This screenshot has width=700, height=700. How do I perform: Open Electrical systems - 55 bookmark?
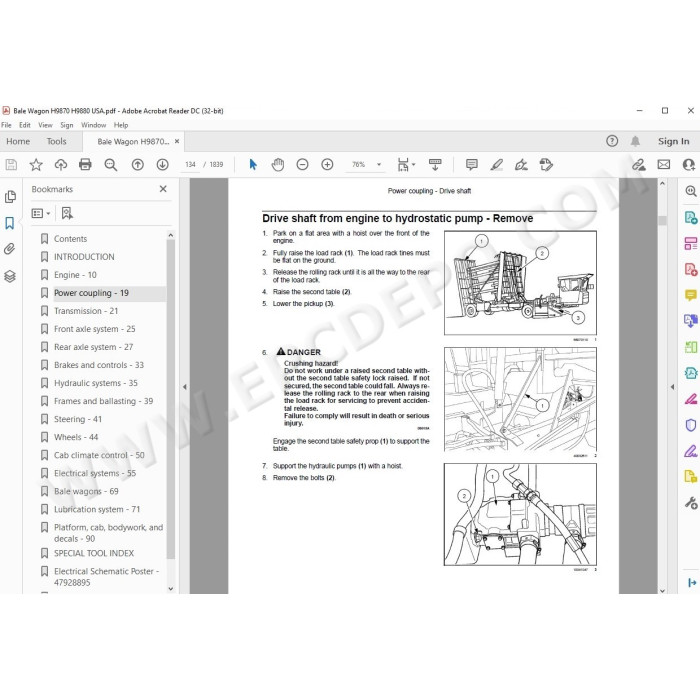95,473
